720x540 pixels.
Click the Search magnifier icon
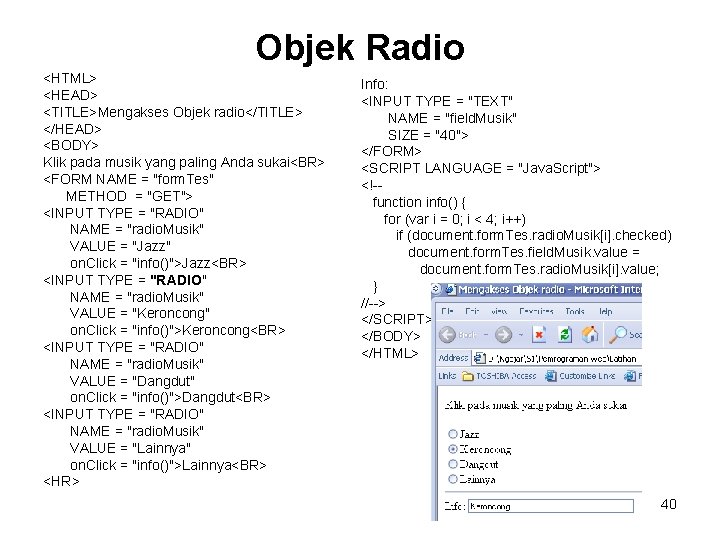[x=618, y=334]
